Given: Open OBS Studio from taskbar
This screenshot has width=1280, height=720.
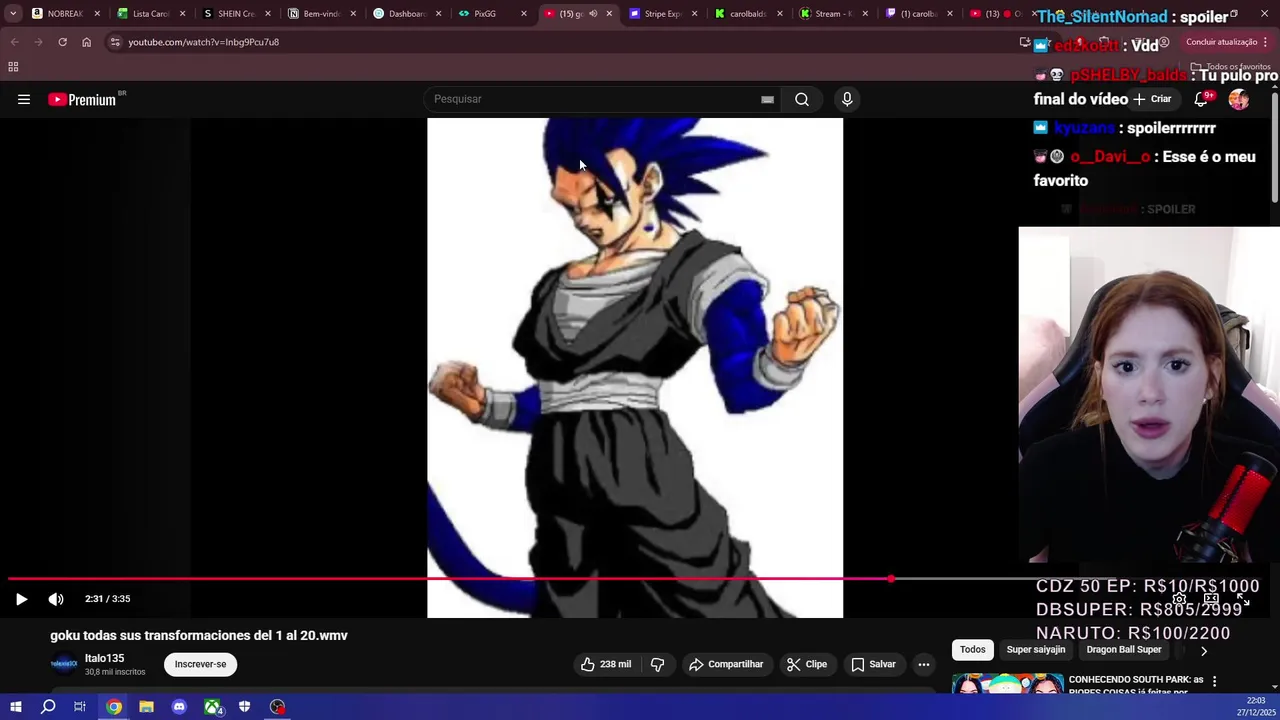Looking at the screenshot, I should tap(277, 707).
